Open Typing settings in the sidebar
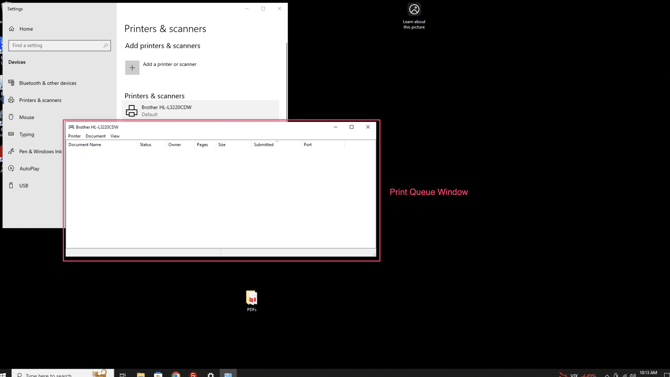670x377 pixels. (x=21, y=134)
